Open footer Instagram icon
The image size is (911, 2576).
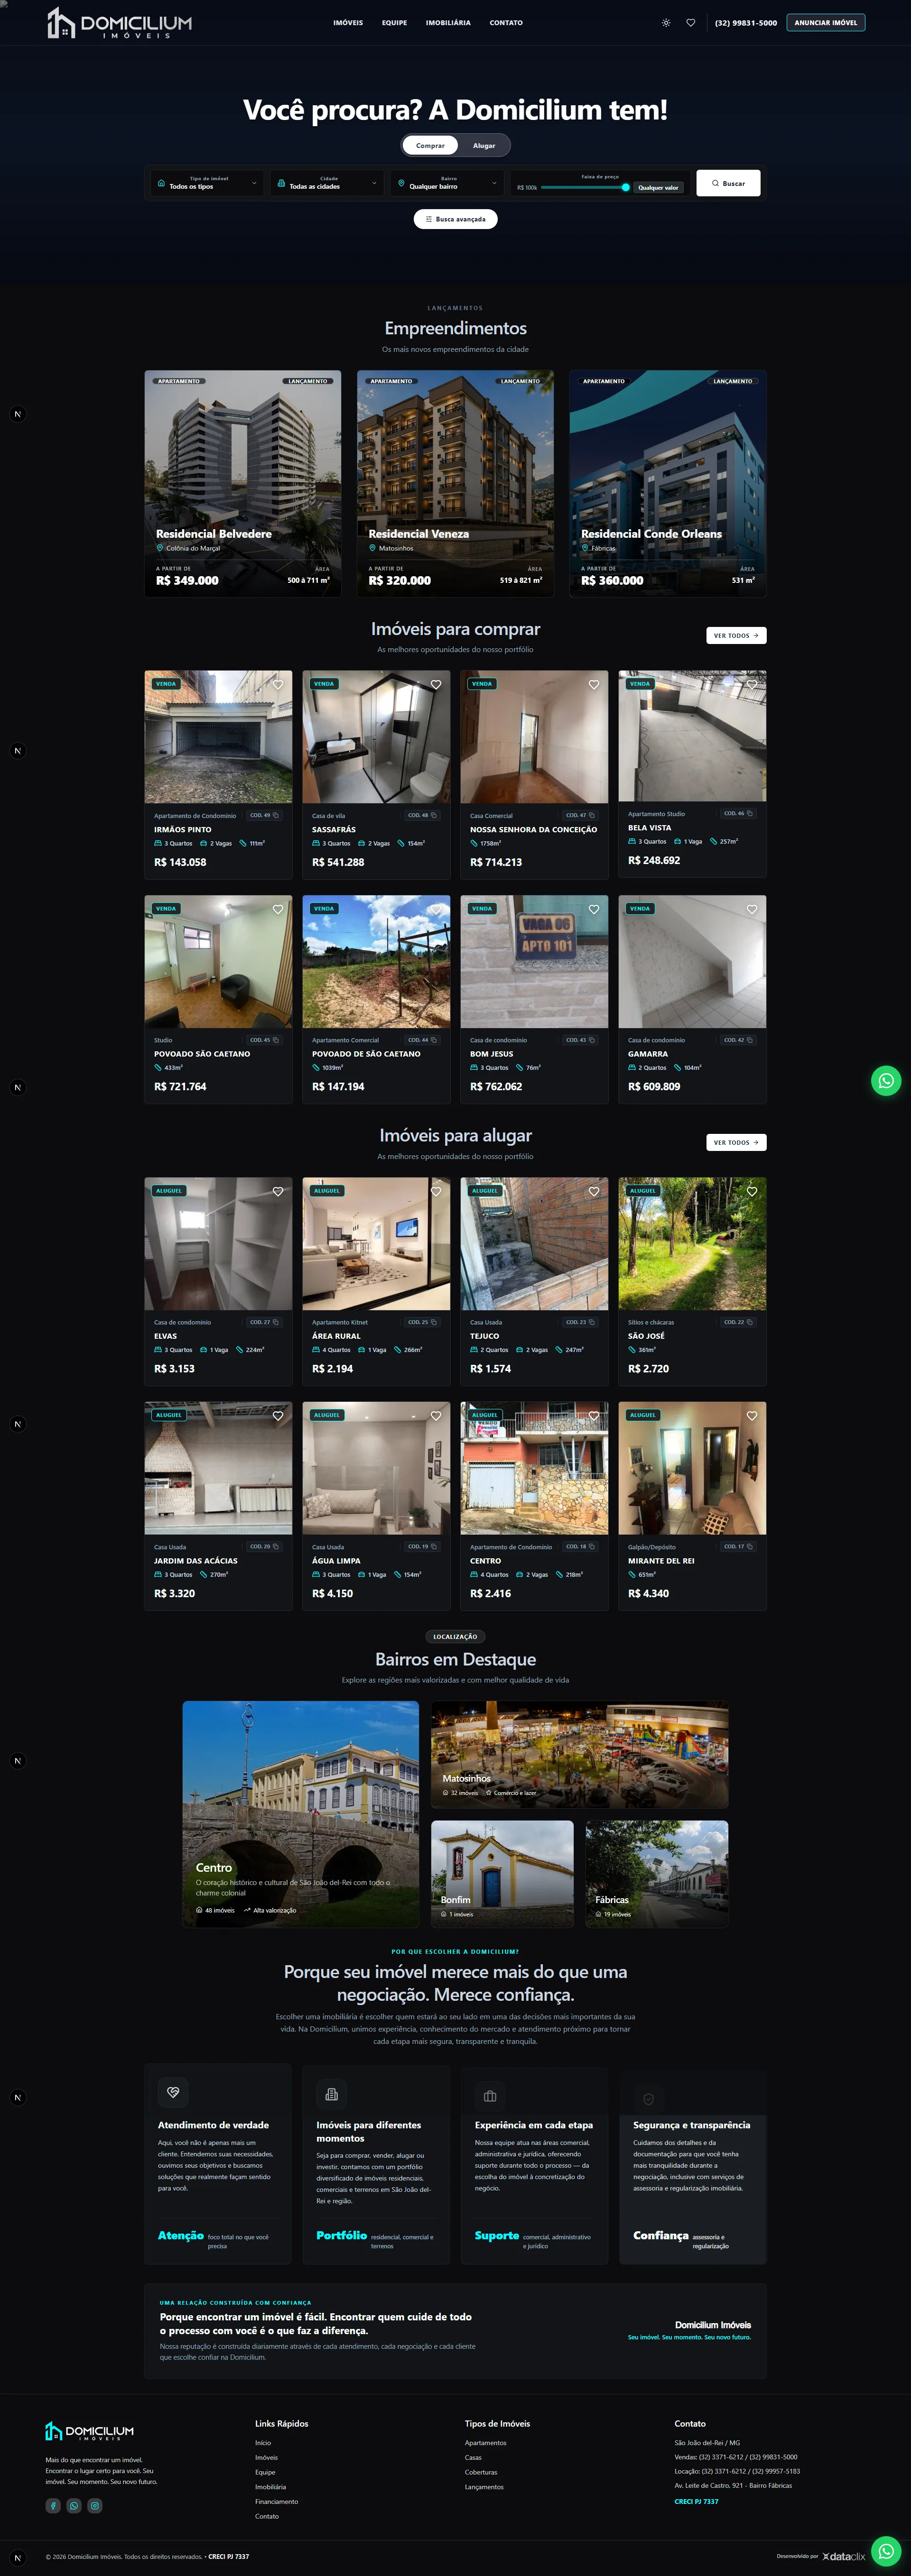click(x=95, y=2505)
